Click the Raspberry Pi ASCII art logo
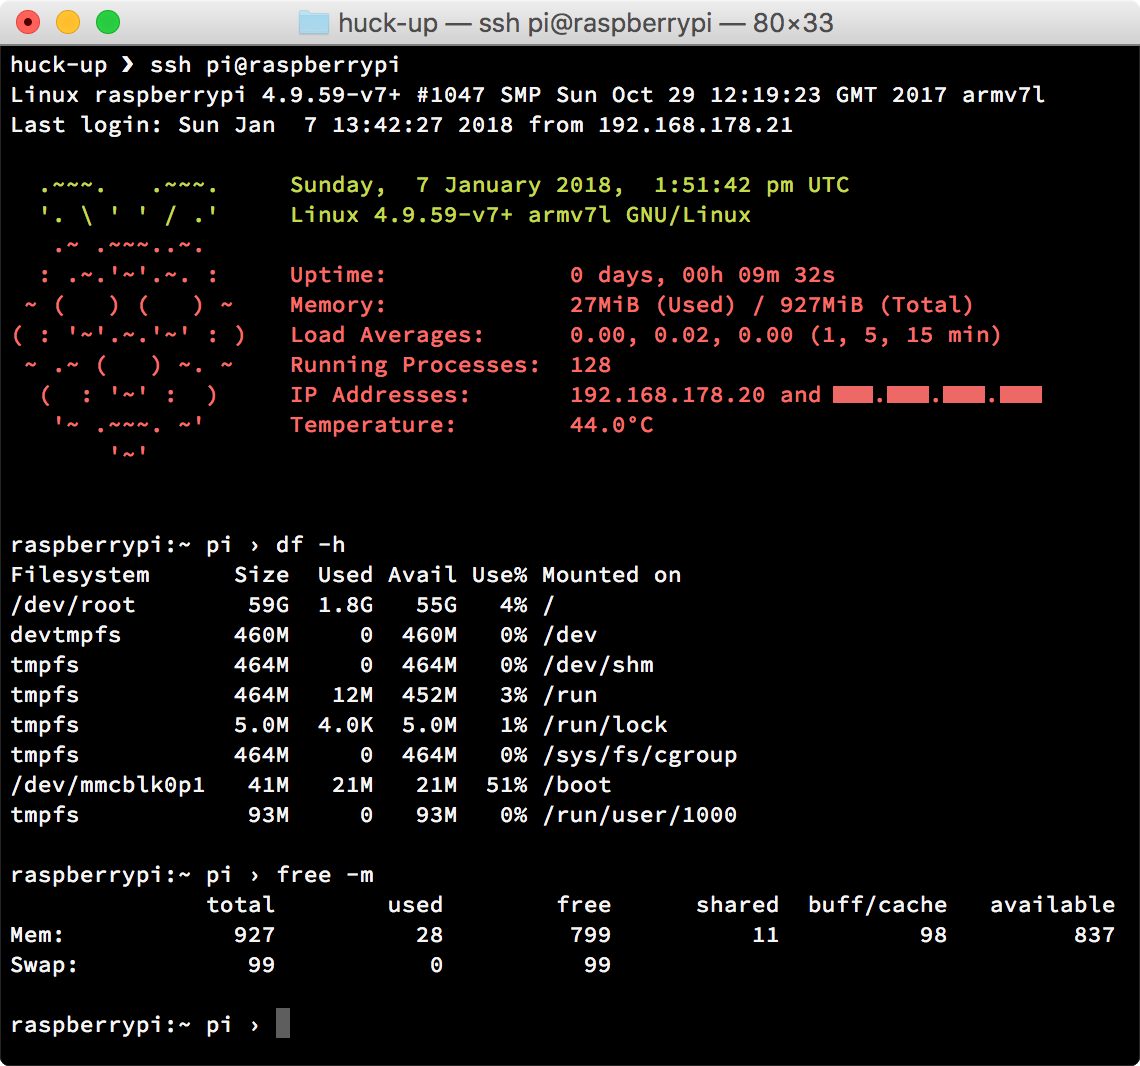This screenshot has height=1066, width=1140. tap(129, 320)
